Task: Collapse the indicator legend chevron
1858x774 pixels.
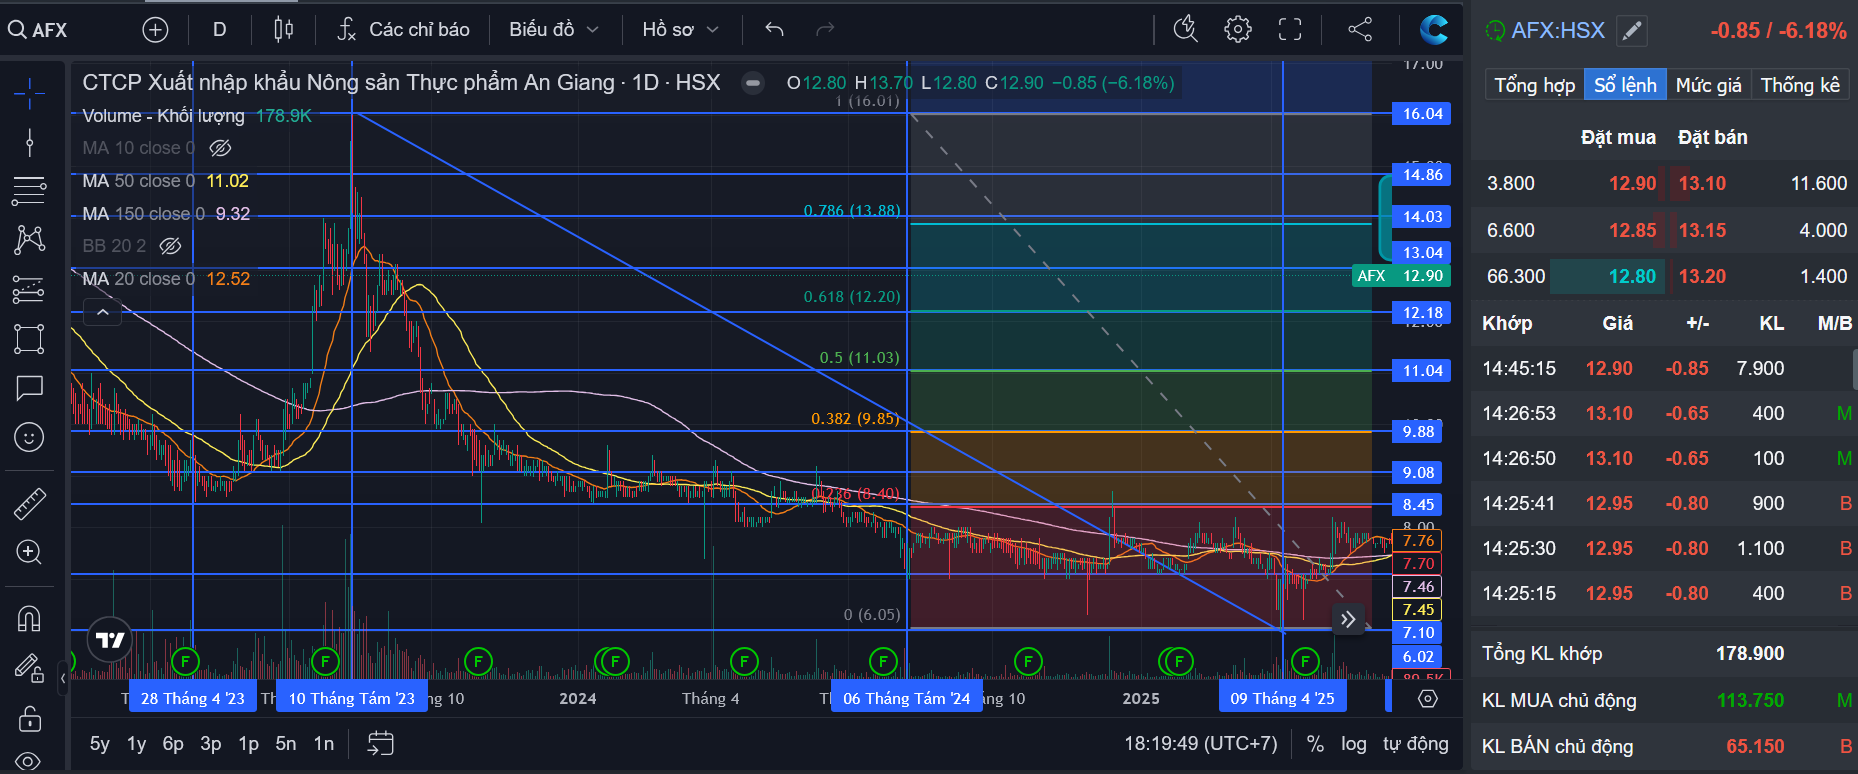Action: click(102, 313)
